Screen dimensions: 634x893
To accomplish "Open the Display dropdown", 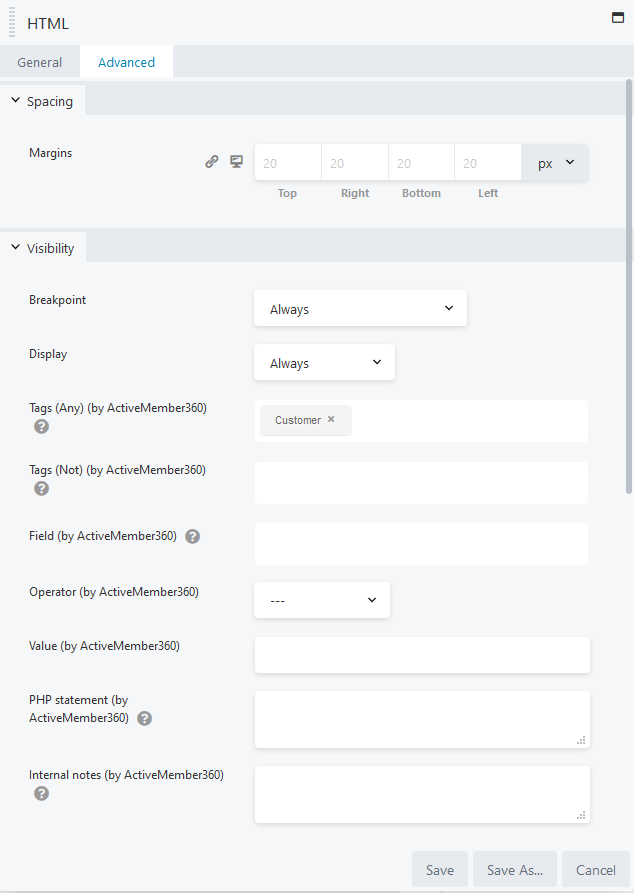I will tap(324, 362).
